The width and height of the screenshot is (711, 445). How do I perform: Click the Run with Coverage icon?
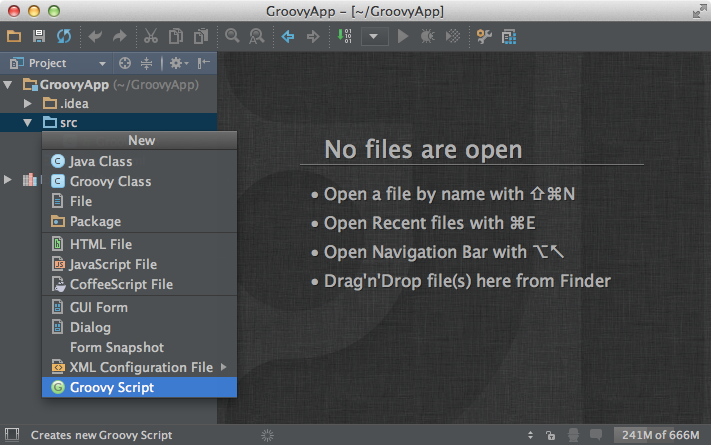click(x=453, y=36)
